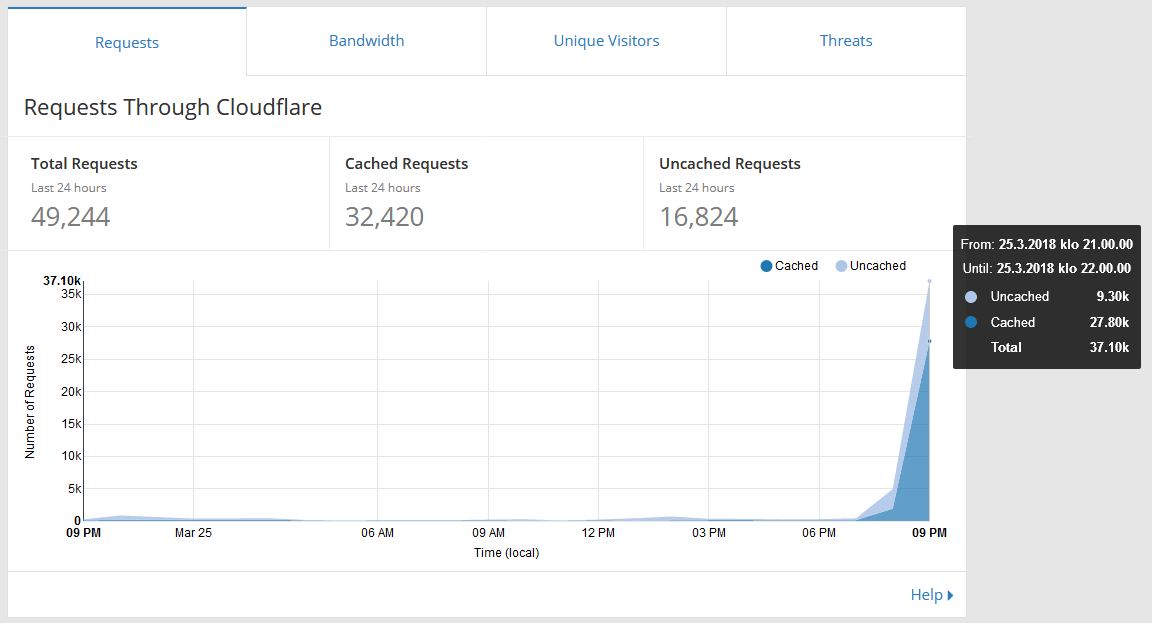Click the tooltip From date line

coord(1047,245)
